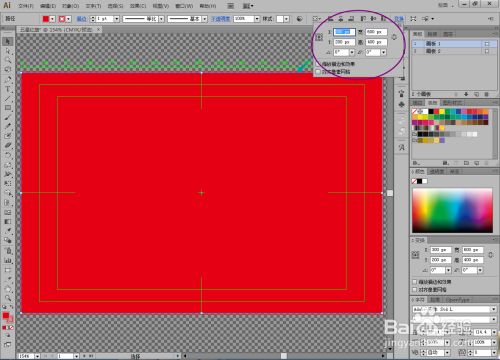Select the Hand tool
This screenshot has width=500, height=360.
tap(8, 289)
